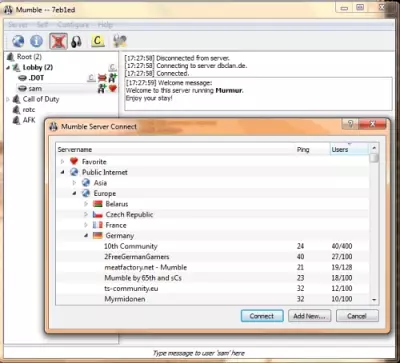Expand the Favorite server group
The image size is (400, 363).
point(62,162)
